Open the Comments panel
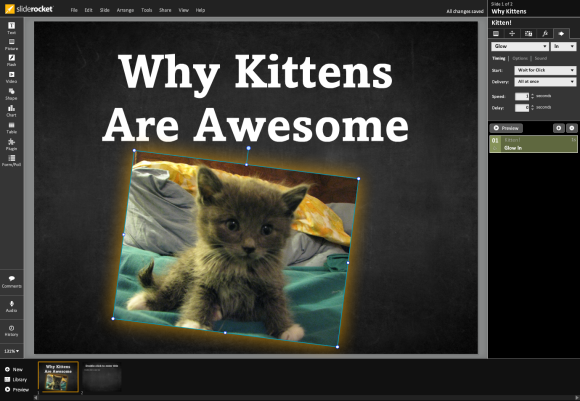Viewport: 580px width, 401px height. coord(11,282)
